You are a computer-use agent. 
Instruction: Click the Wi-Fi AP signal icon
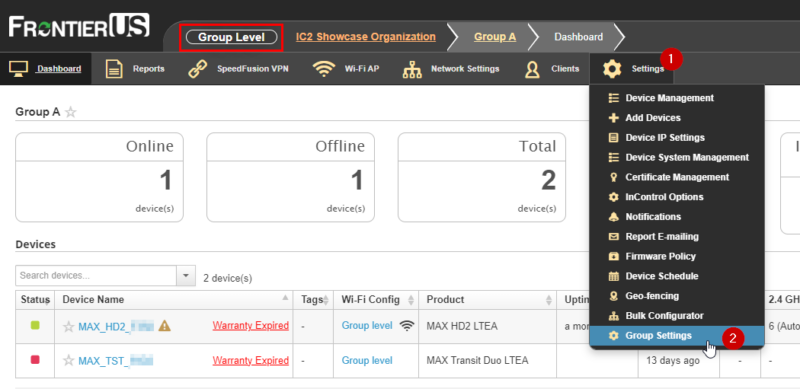[x=323, y=69]
